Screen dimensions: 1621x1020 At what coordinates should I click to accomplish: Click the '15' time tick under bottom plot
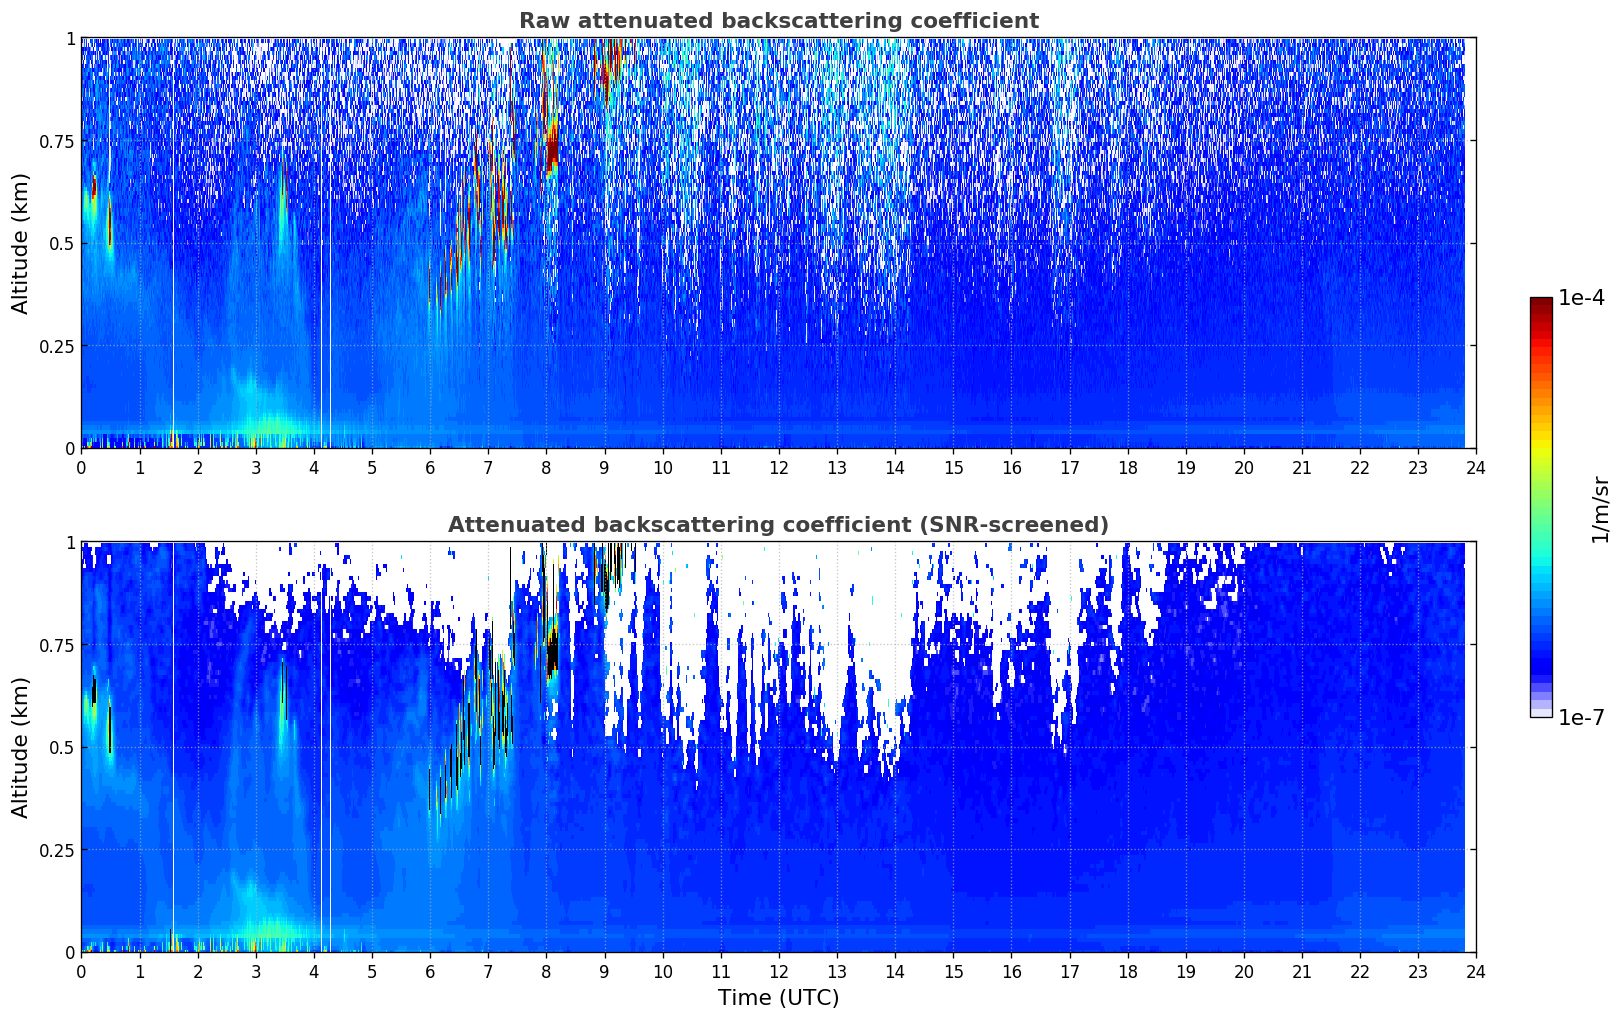953,972
